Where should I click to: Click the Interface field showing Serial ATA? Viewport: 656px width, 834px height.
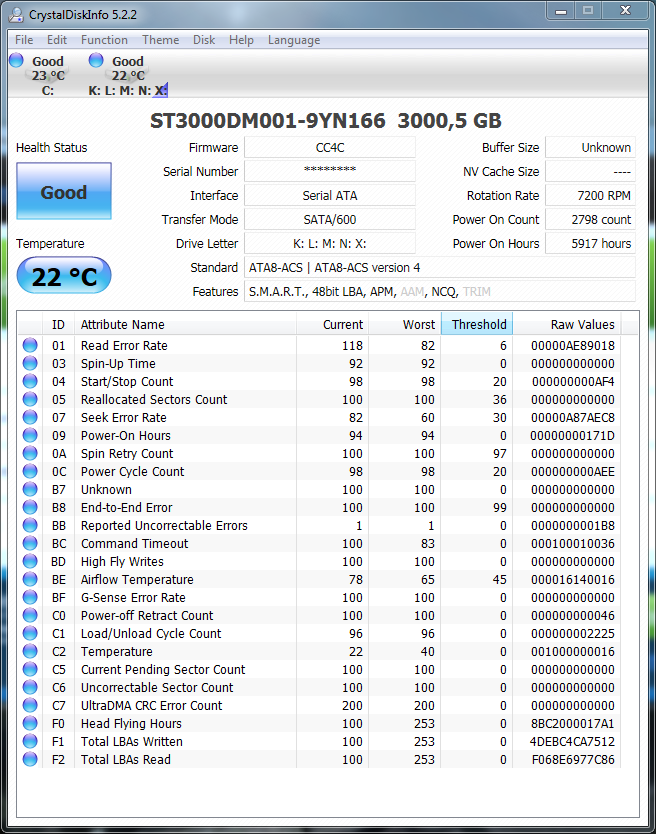[330, 196]
